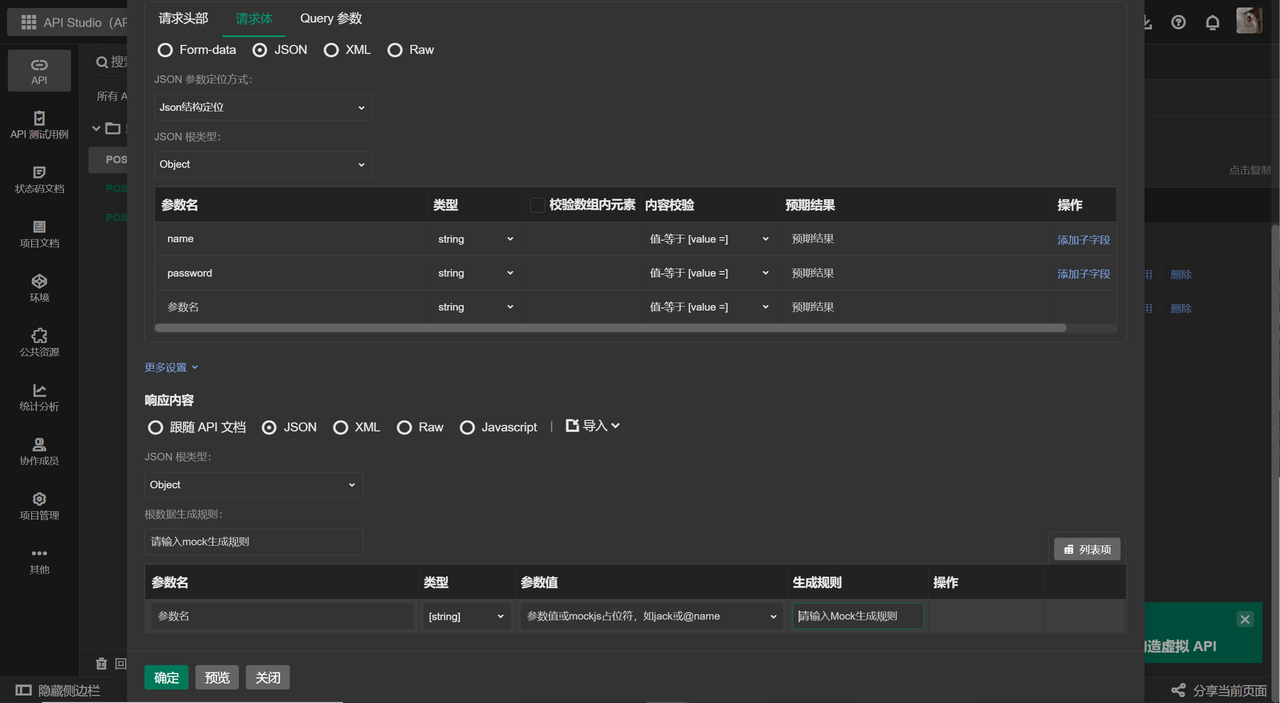Expand 更多设置 section
This screenshot has height=703, width=1280.
pos(171,367)
